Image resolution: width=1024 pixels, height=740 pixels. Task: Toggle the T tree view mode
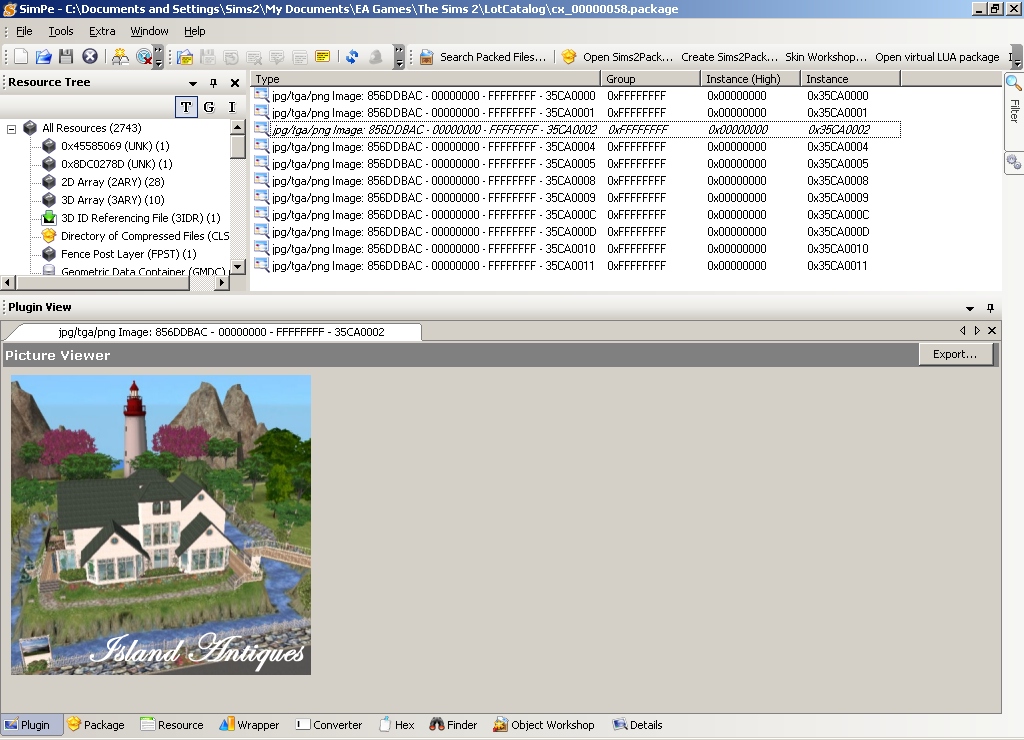tap(186, 107)
